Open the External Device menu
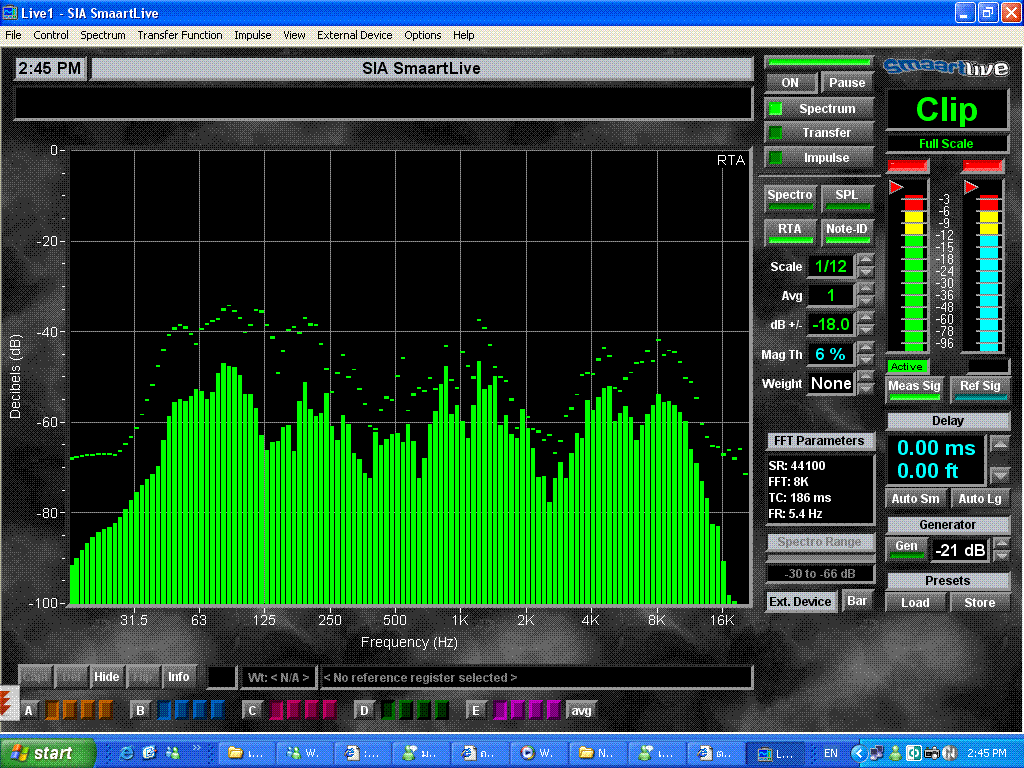The image size is (1024, 768). [355, 35]
